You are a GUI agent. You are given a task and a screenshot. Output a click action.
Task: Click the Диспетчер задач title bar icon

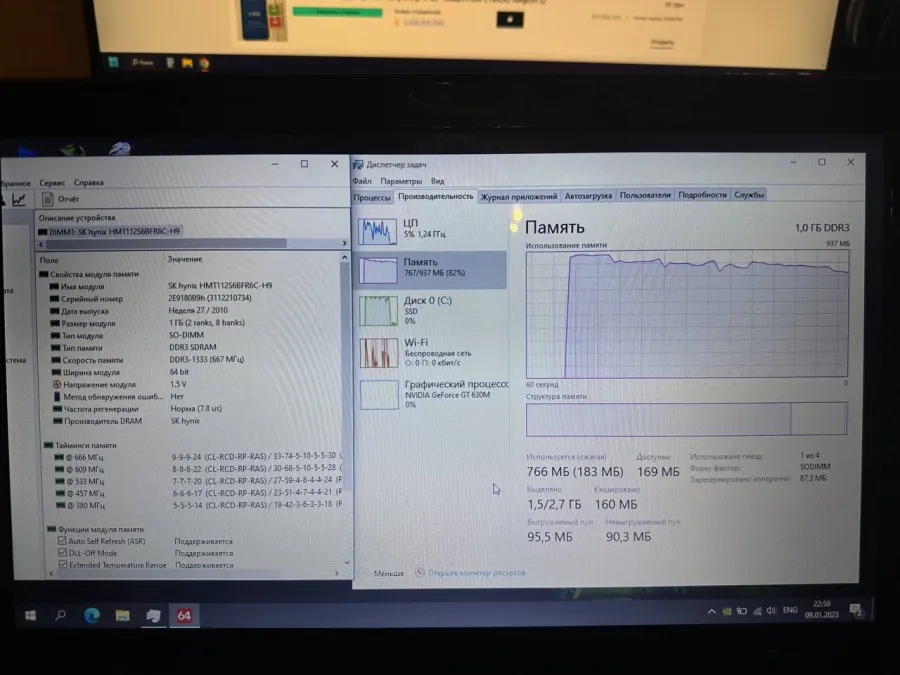pyautogui.click(x=358, y=165)
